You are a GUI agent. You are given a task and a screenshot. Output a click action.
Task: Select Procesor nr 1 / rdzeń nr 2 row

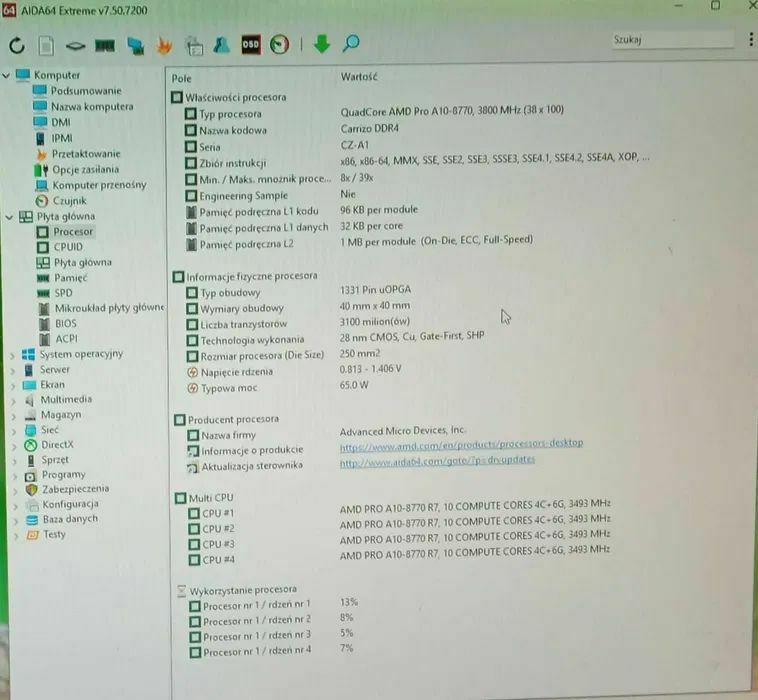pos(271,620)
